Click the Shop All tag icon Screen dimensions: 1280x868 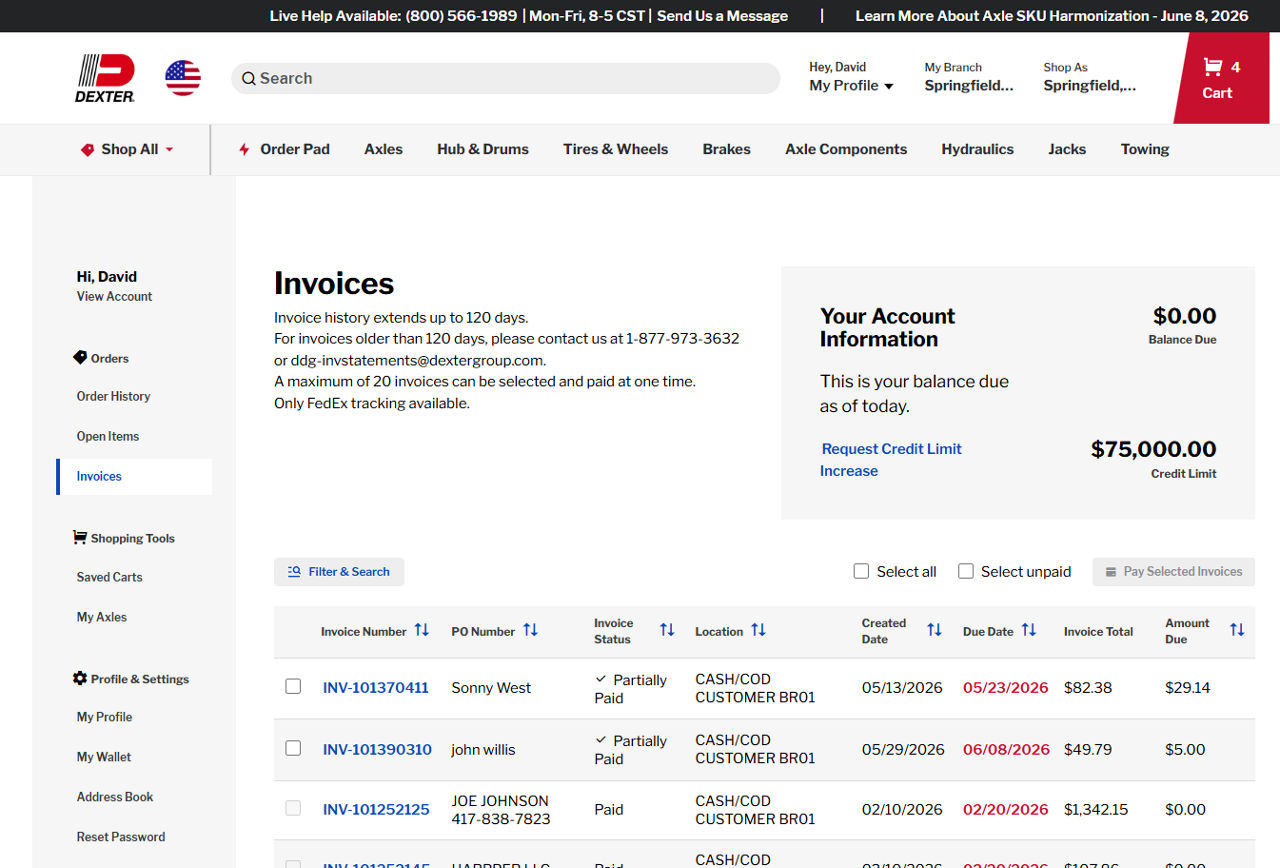(87, 149)
